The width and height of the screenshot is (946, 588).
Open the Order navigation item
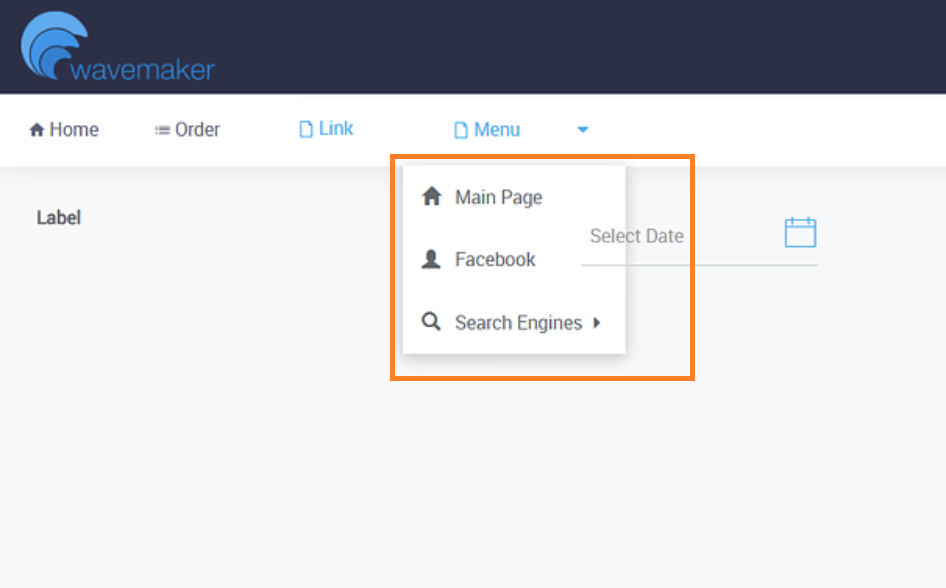[x=197, y=130]
